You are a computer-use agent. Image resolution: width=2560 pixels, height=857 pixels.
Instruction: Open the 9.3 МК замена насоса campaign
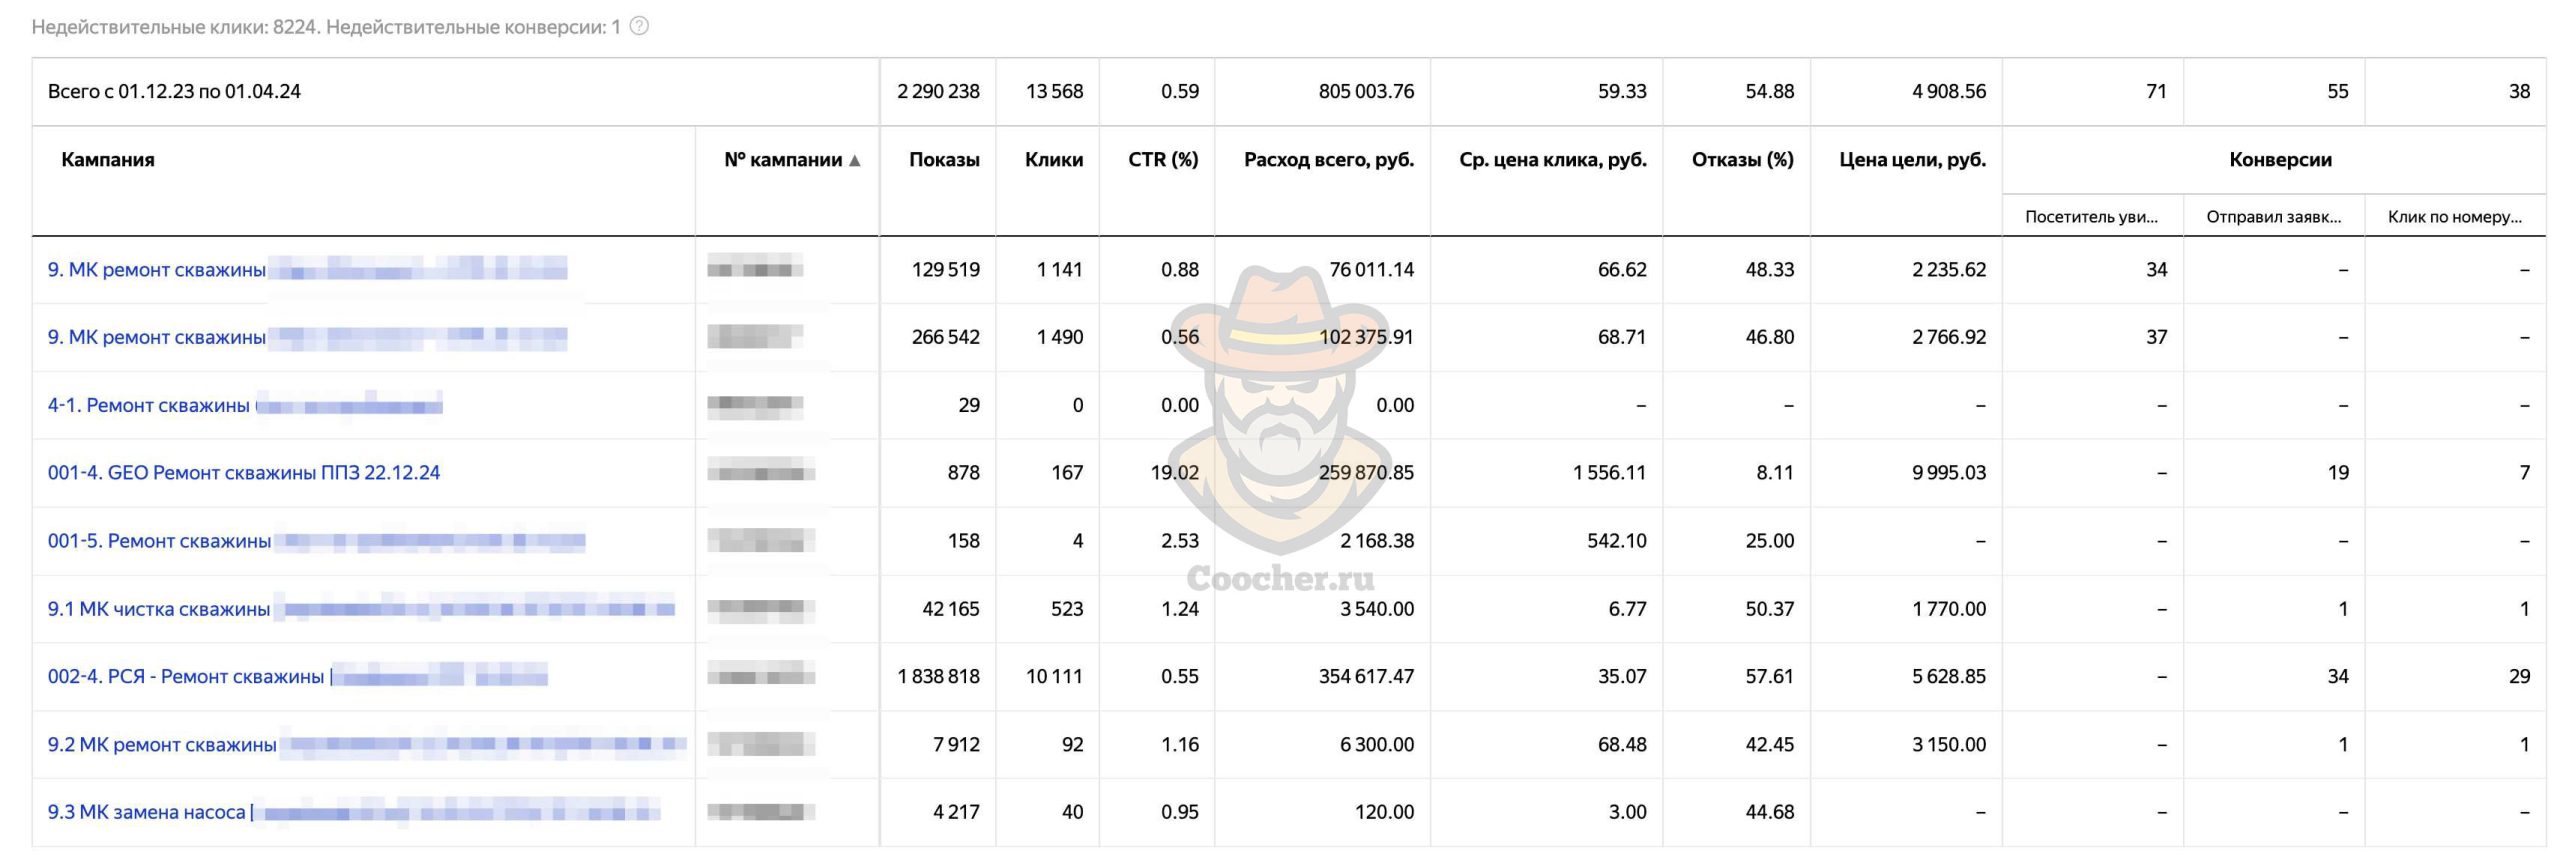tap(147, 812)
